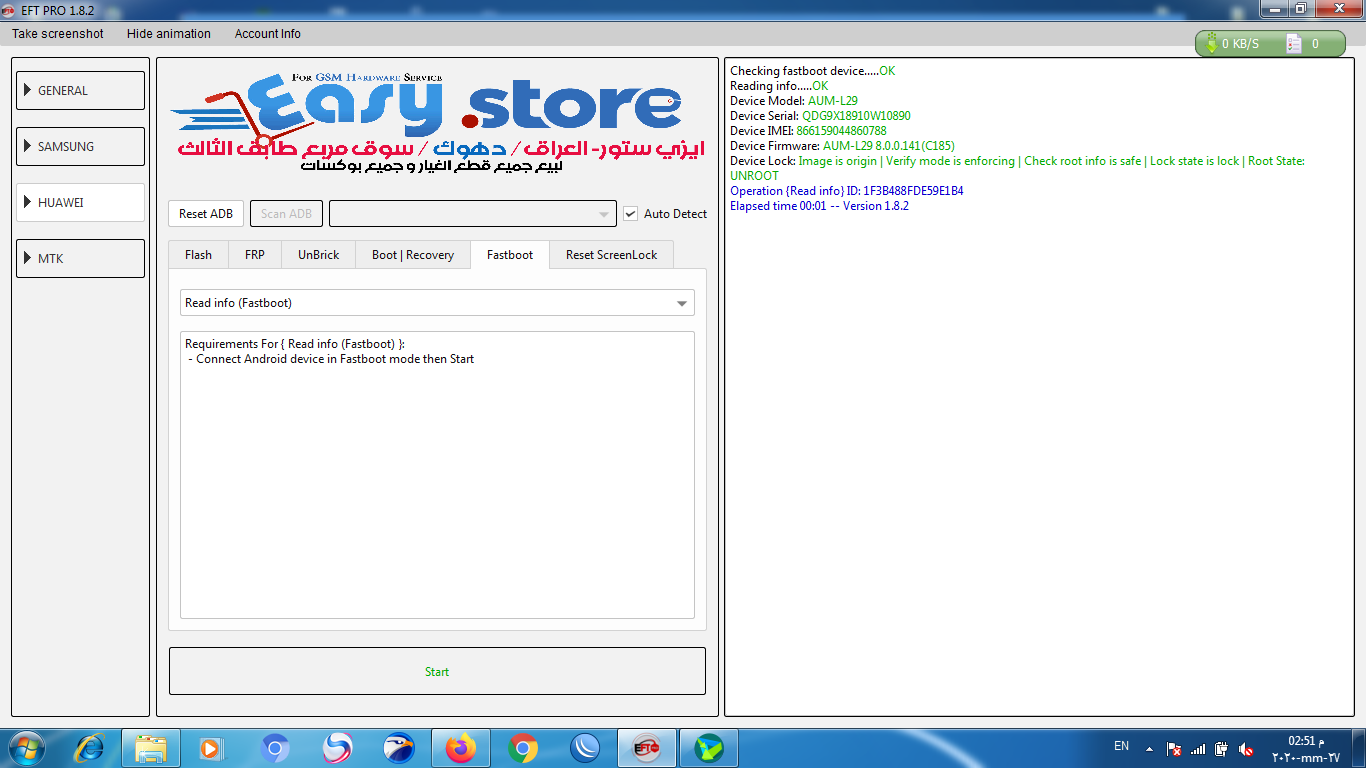Open the blue crescent circle taskbar icon
Screen dimensions: 1366x768
point(585,748)
